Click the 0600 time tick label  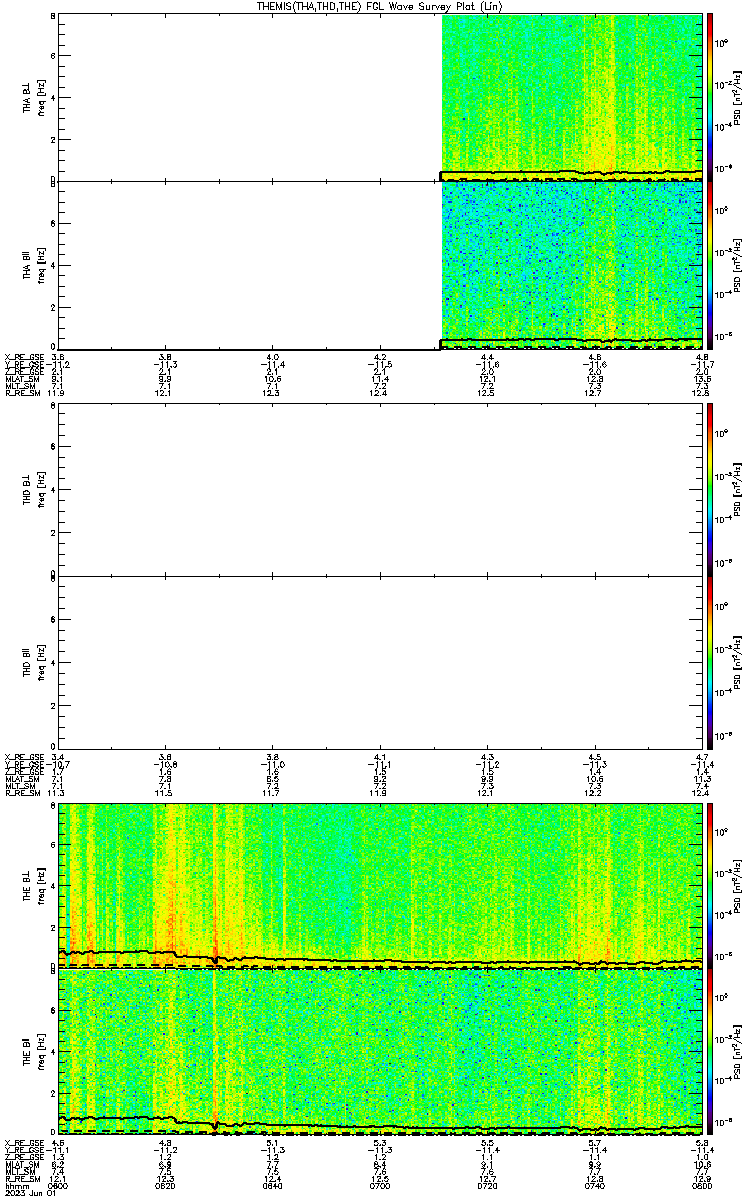(x=58, y=1186)
